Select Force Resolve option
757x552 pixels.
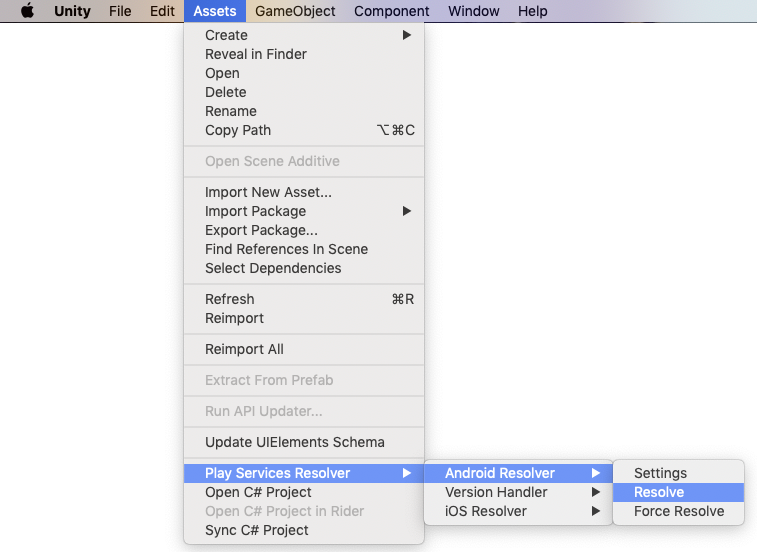tap(678, 511)
